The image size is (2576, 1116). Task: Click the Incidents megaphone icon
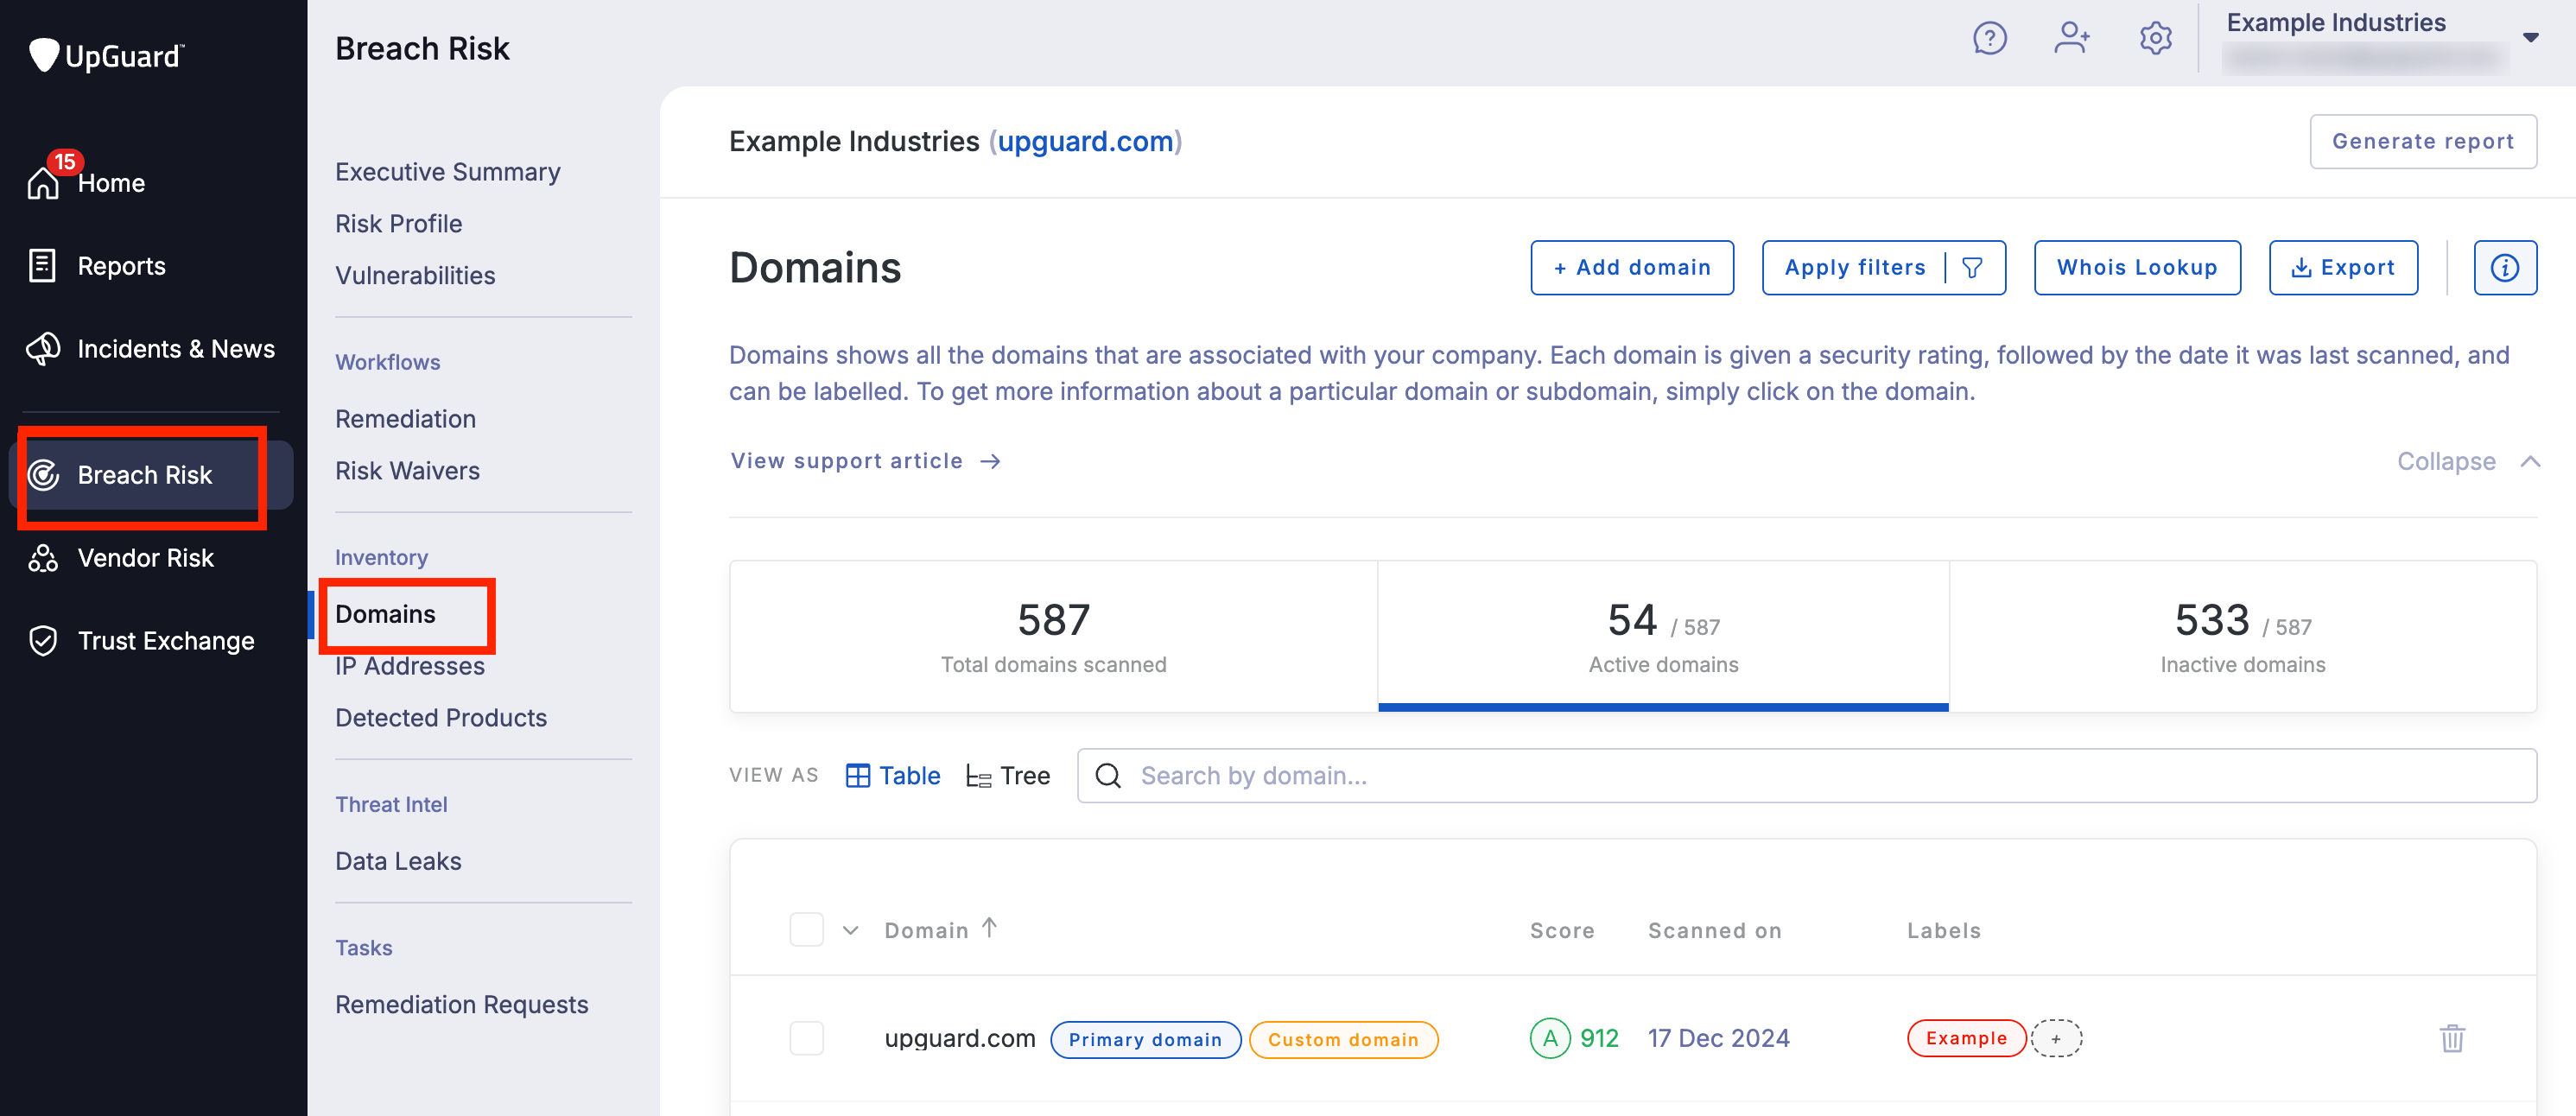[43, 349]
